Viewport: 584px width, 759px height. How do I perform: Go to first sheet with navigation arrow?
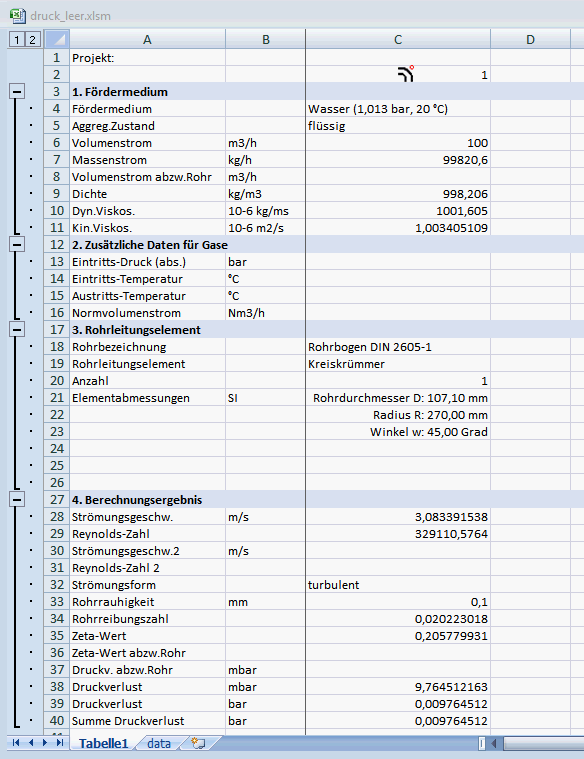pyautogui.click(x=15, y=743)
